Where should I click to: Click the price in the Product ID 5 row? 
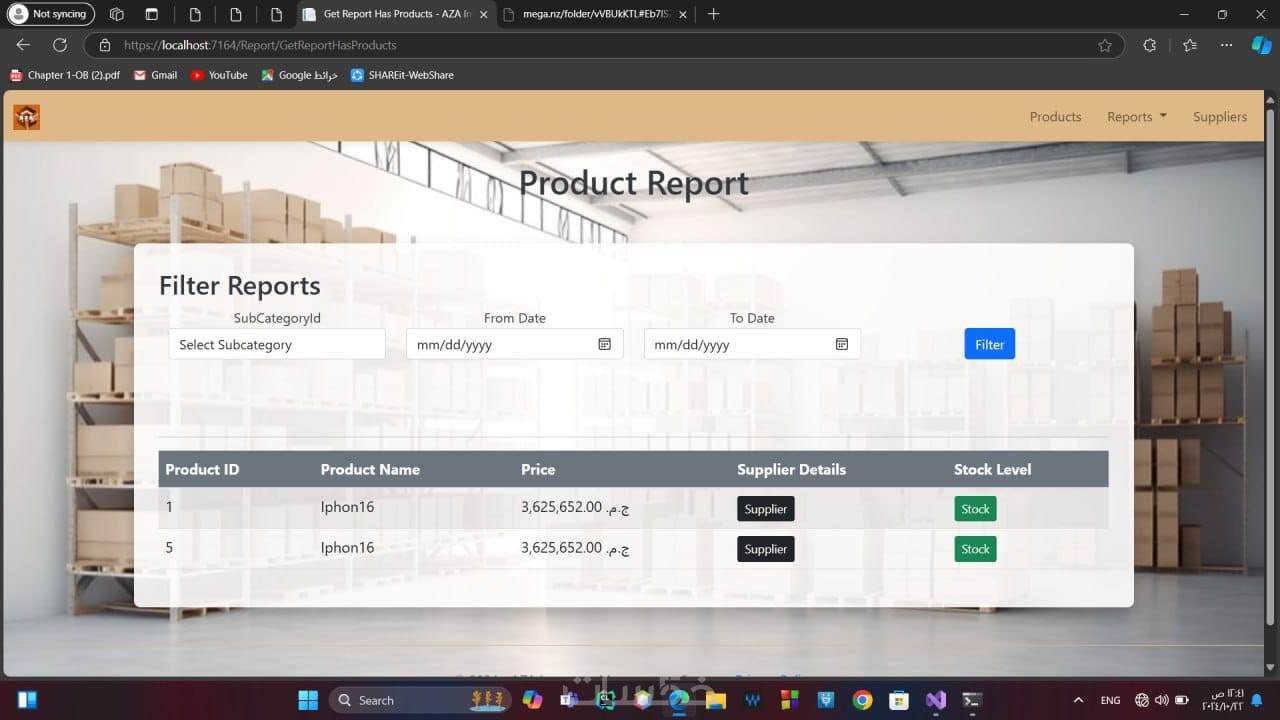point(575,547)
